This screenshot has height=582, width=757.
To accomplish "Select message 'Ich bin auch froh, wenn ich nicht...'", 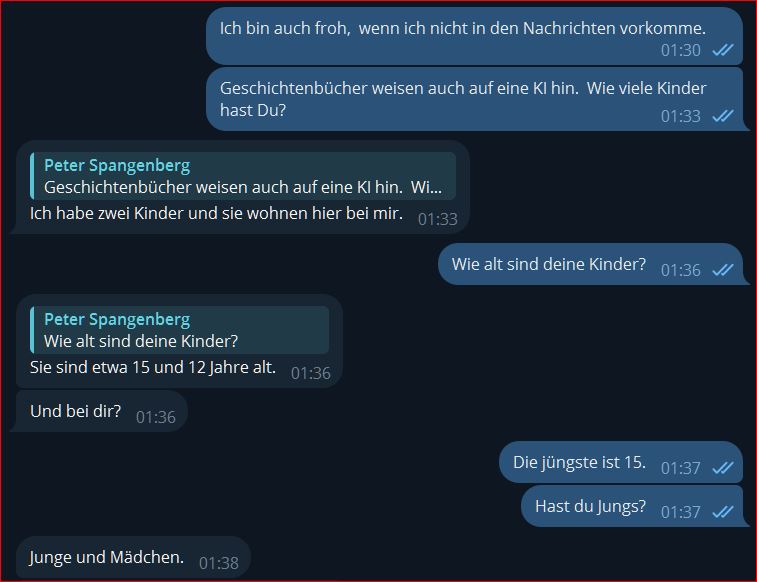I will click(x=475, y=37).
